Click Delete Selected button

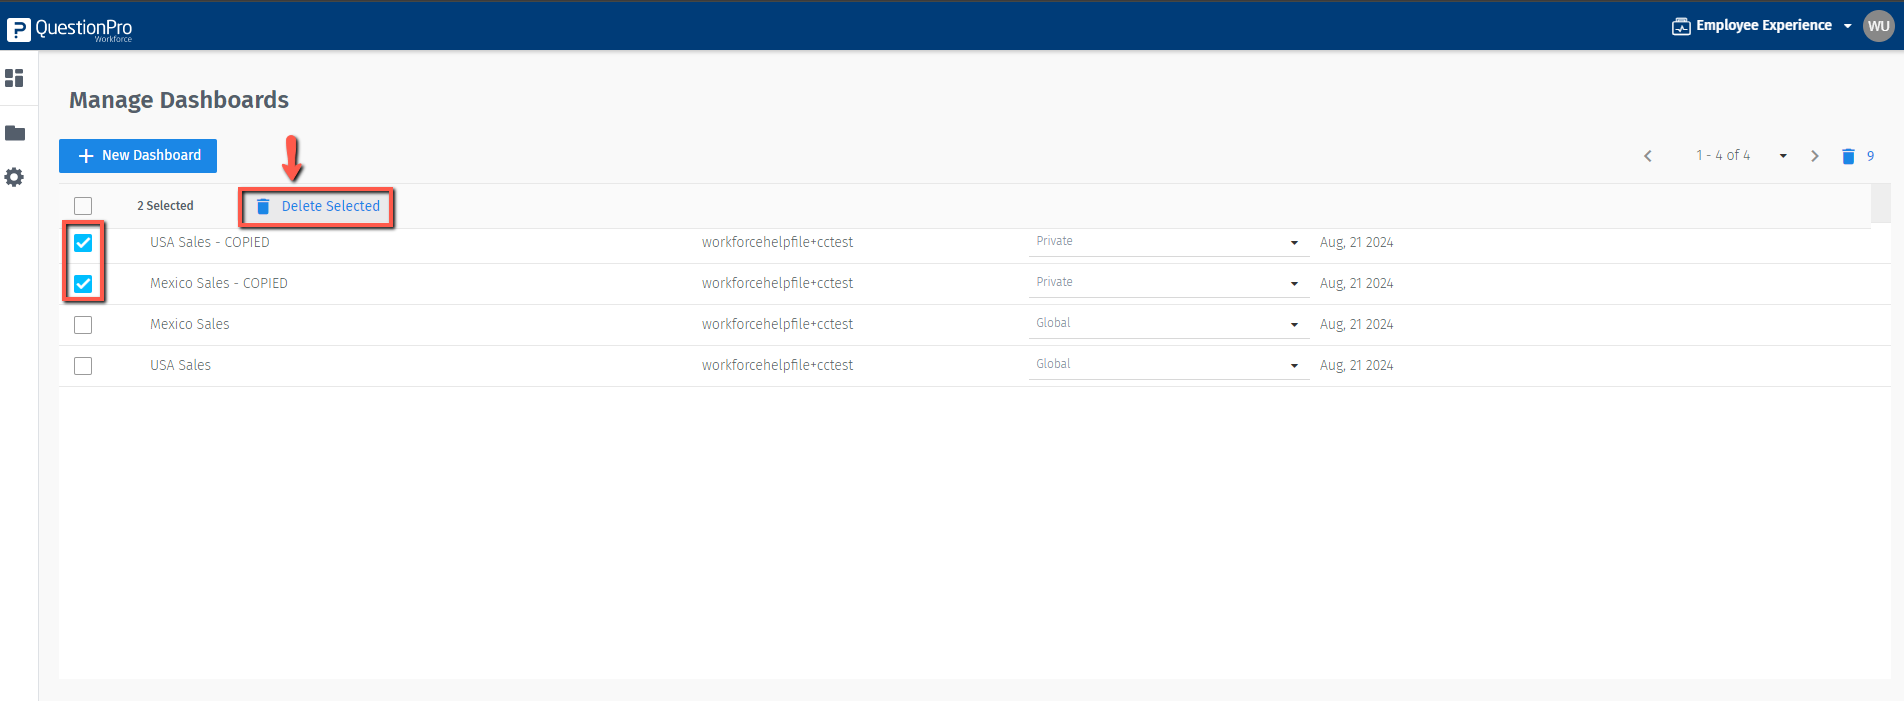tap(318, 207)
